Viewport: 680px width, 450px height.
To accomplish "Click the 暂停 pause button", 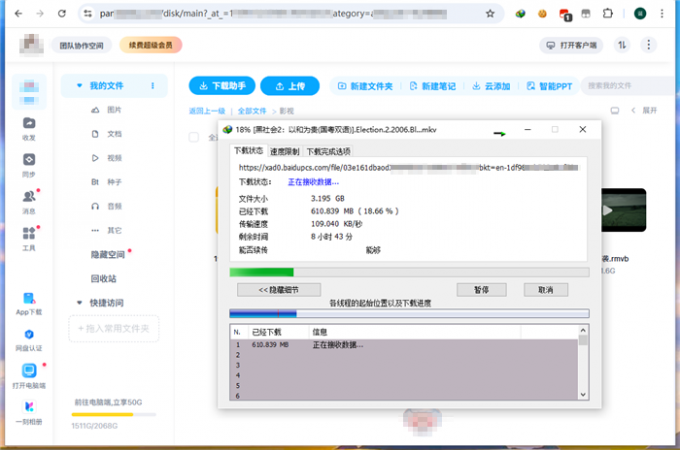I will pos(481,290).
